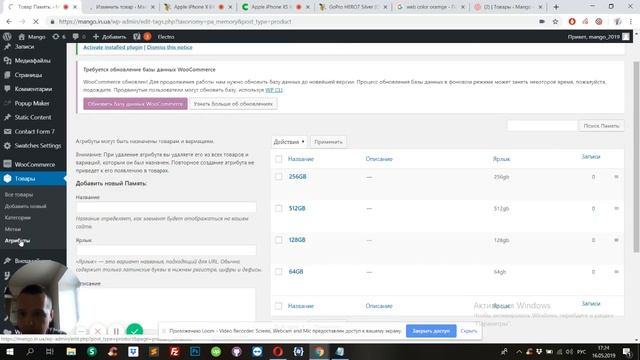Open Категории submenu item
640x360 pixels.
pos(18,218)
